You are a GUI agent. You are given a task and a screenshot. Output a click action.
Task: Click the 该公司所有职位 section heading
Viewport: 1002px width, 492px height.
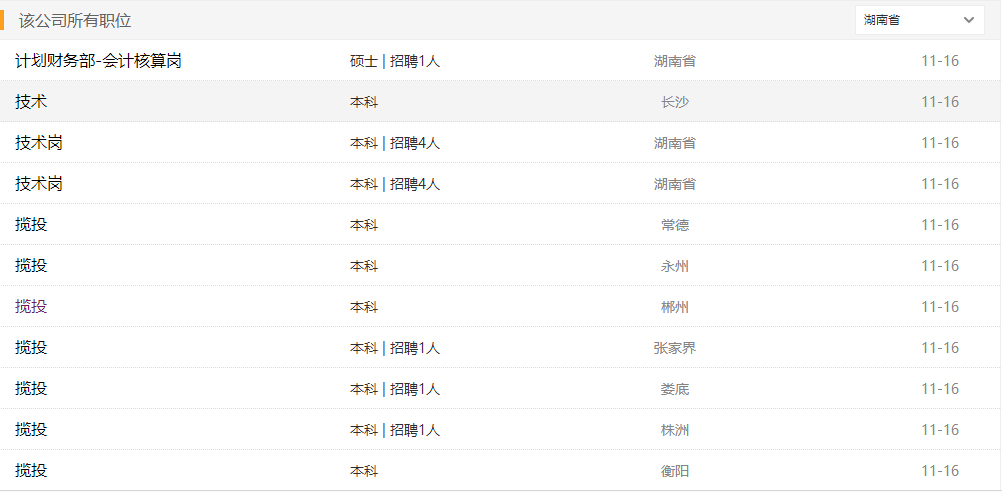point(75,20)
